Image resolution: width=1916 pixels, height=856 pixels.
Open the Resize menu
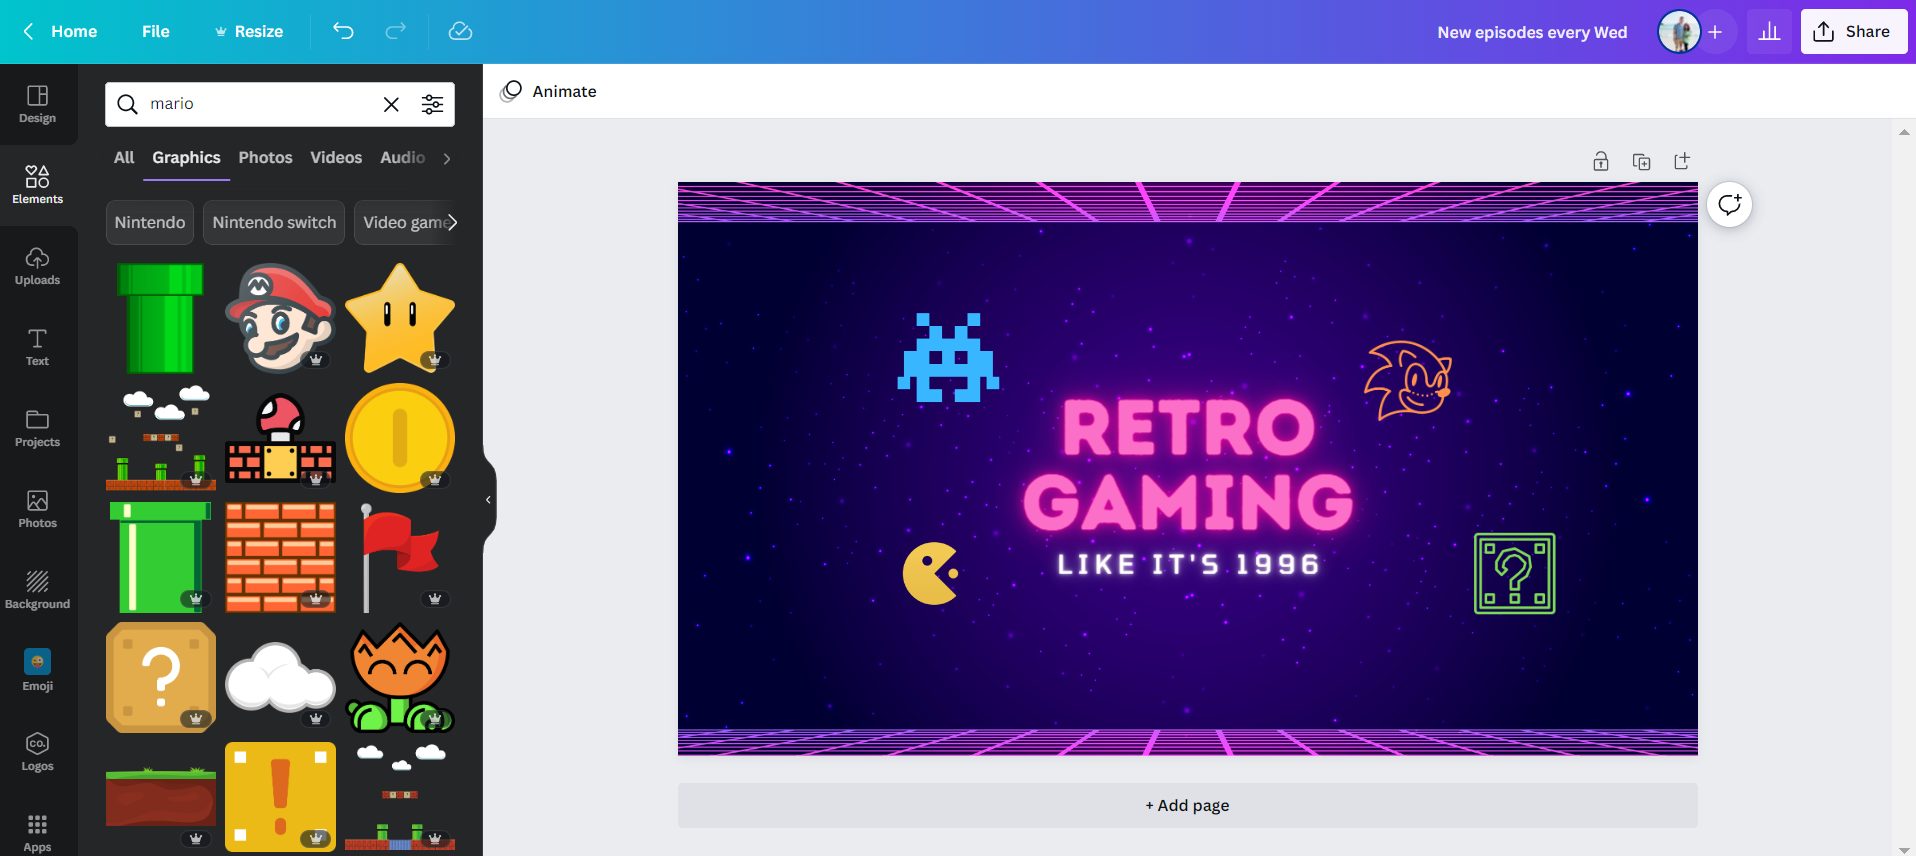point(249,31)
